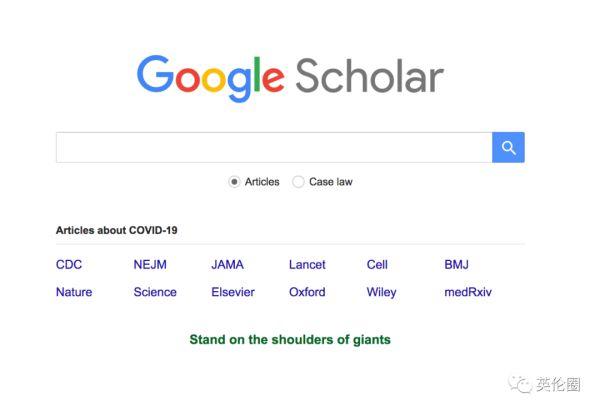Open the Cell articles link
600x411 pixels.
[x=377, y=264]
